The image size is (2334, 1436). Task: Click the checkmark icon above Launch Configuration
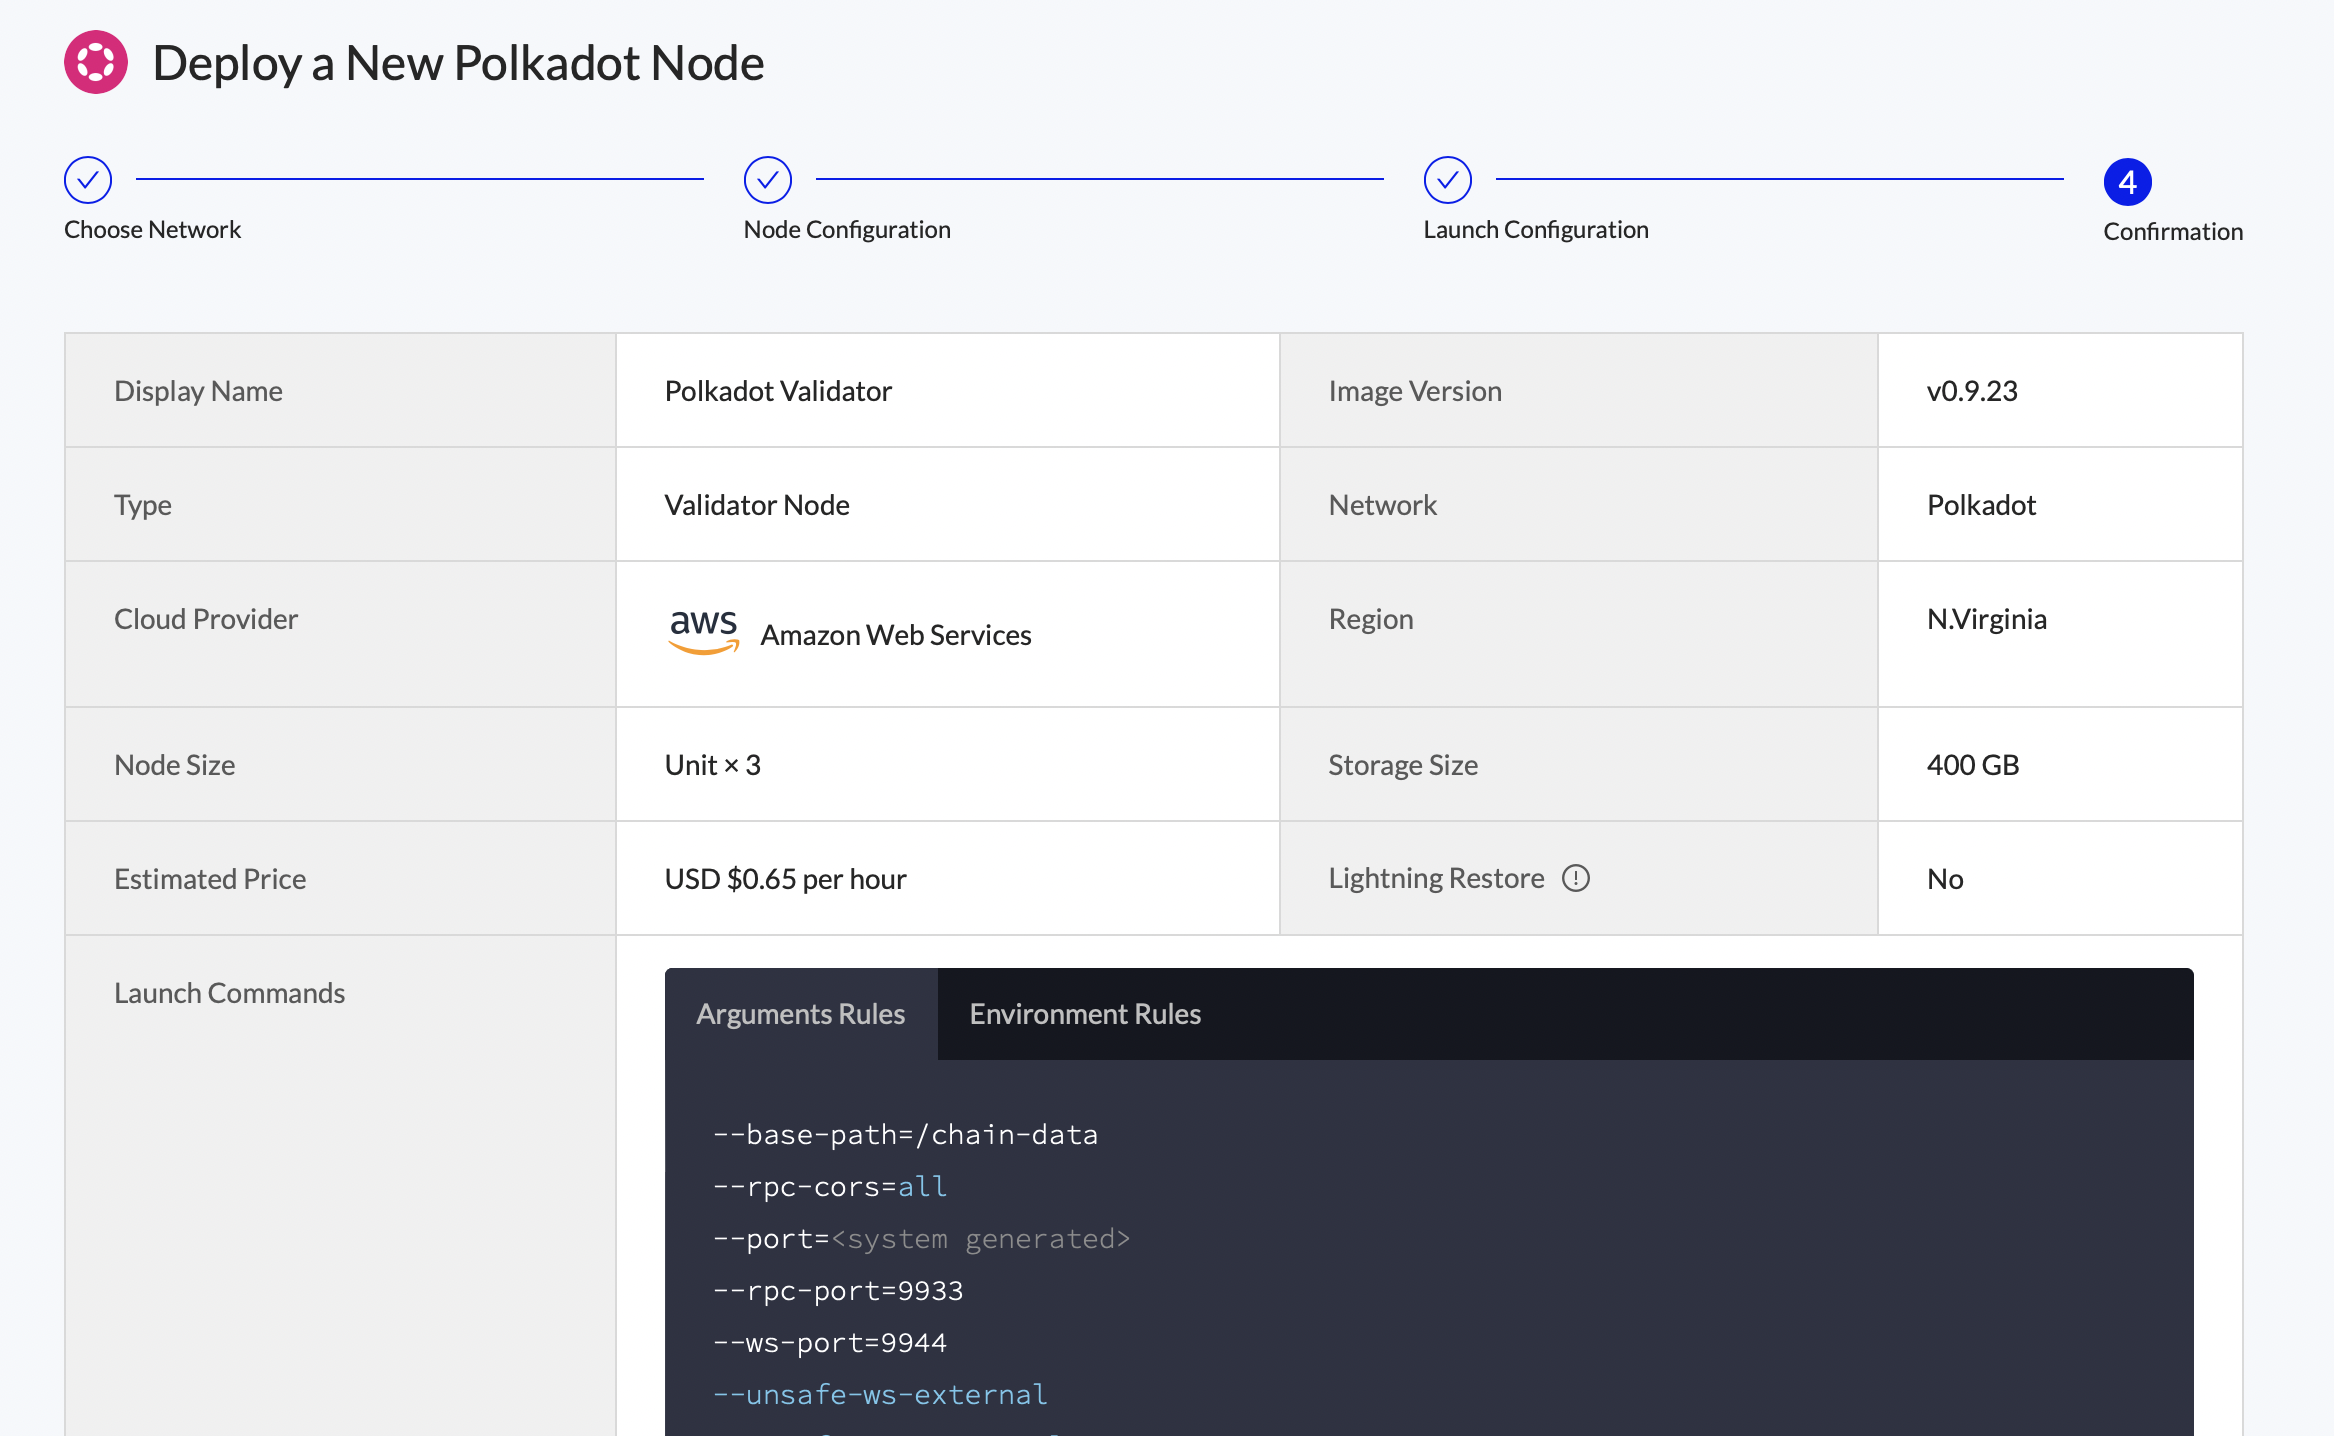tap(1448, 180)
